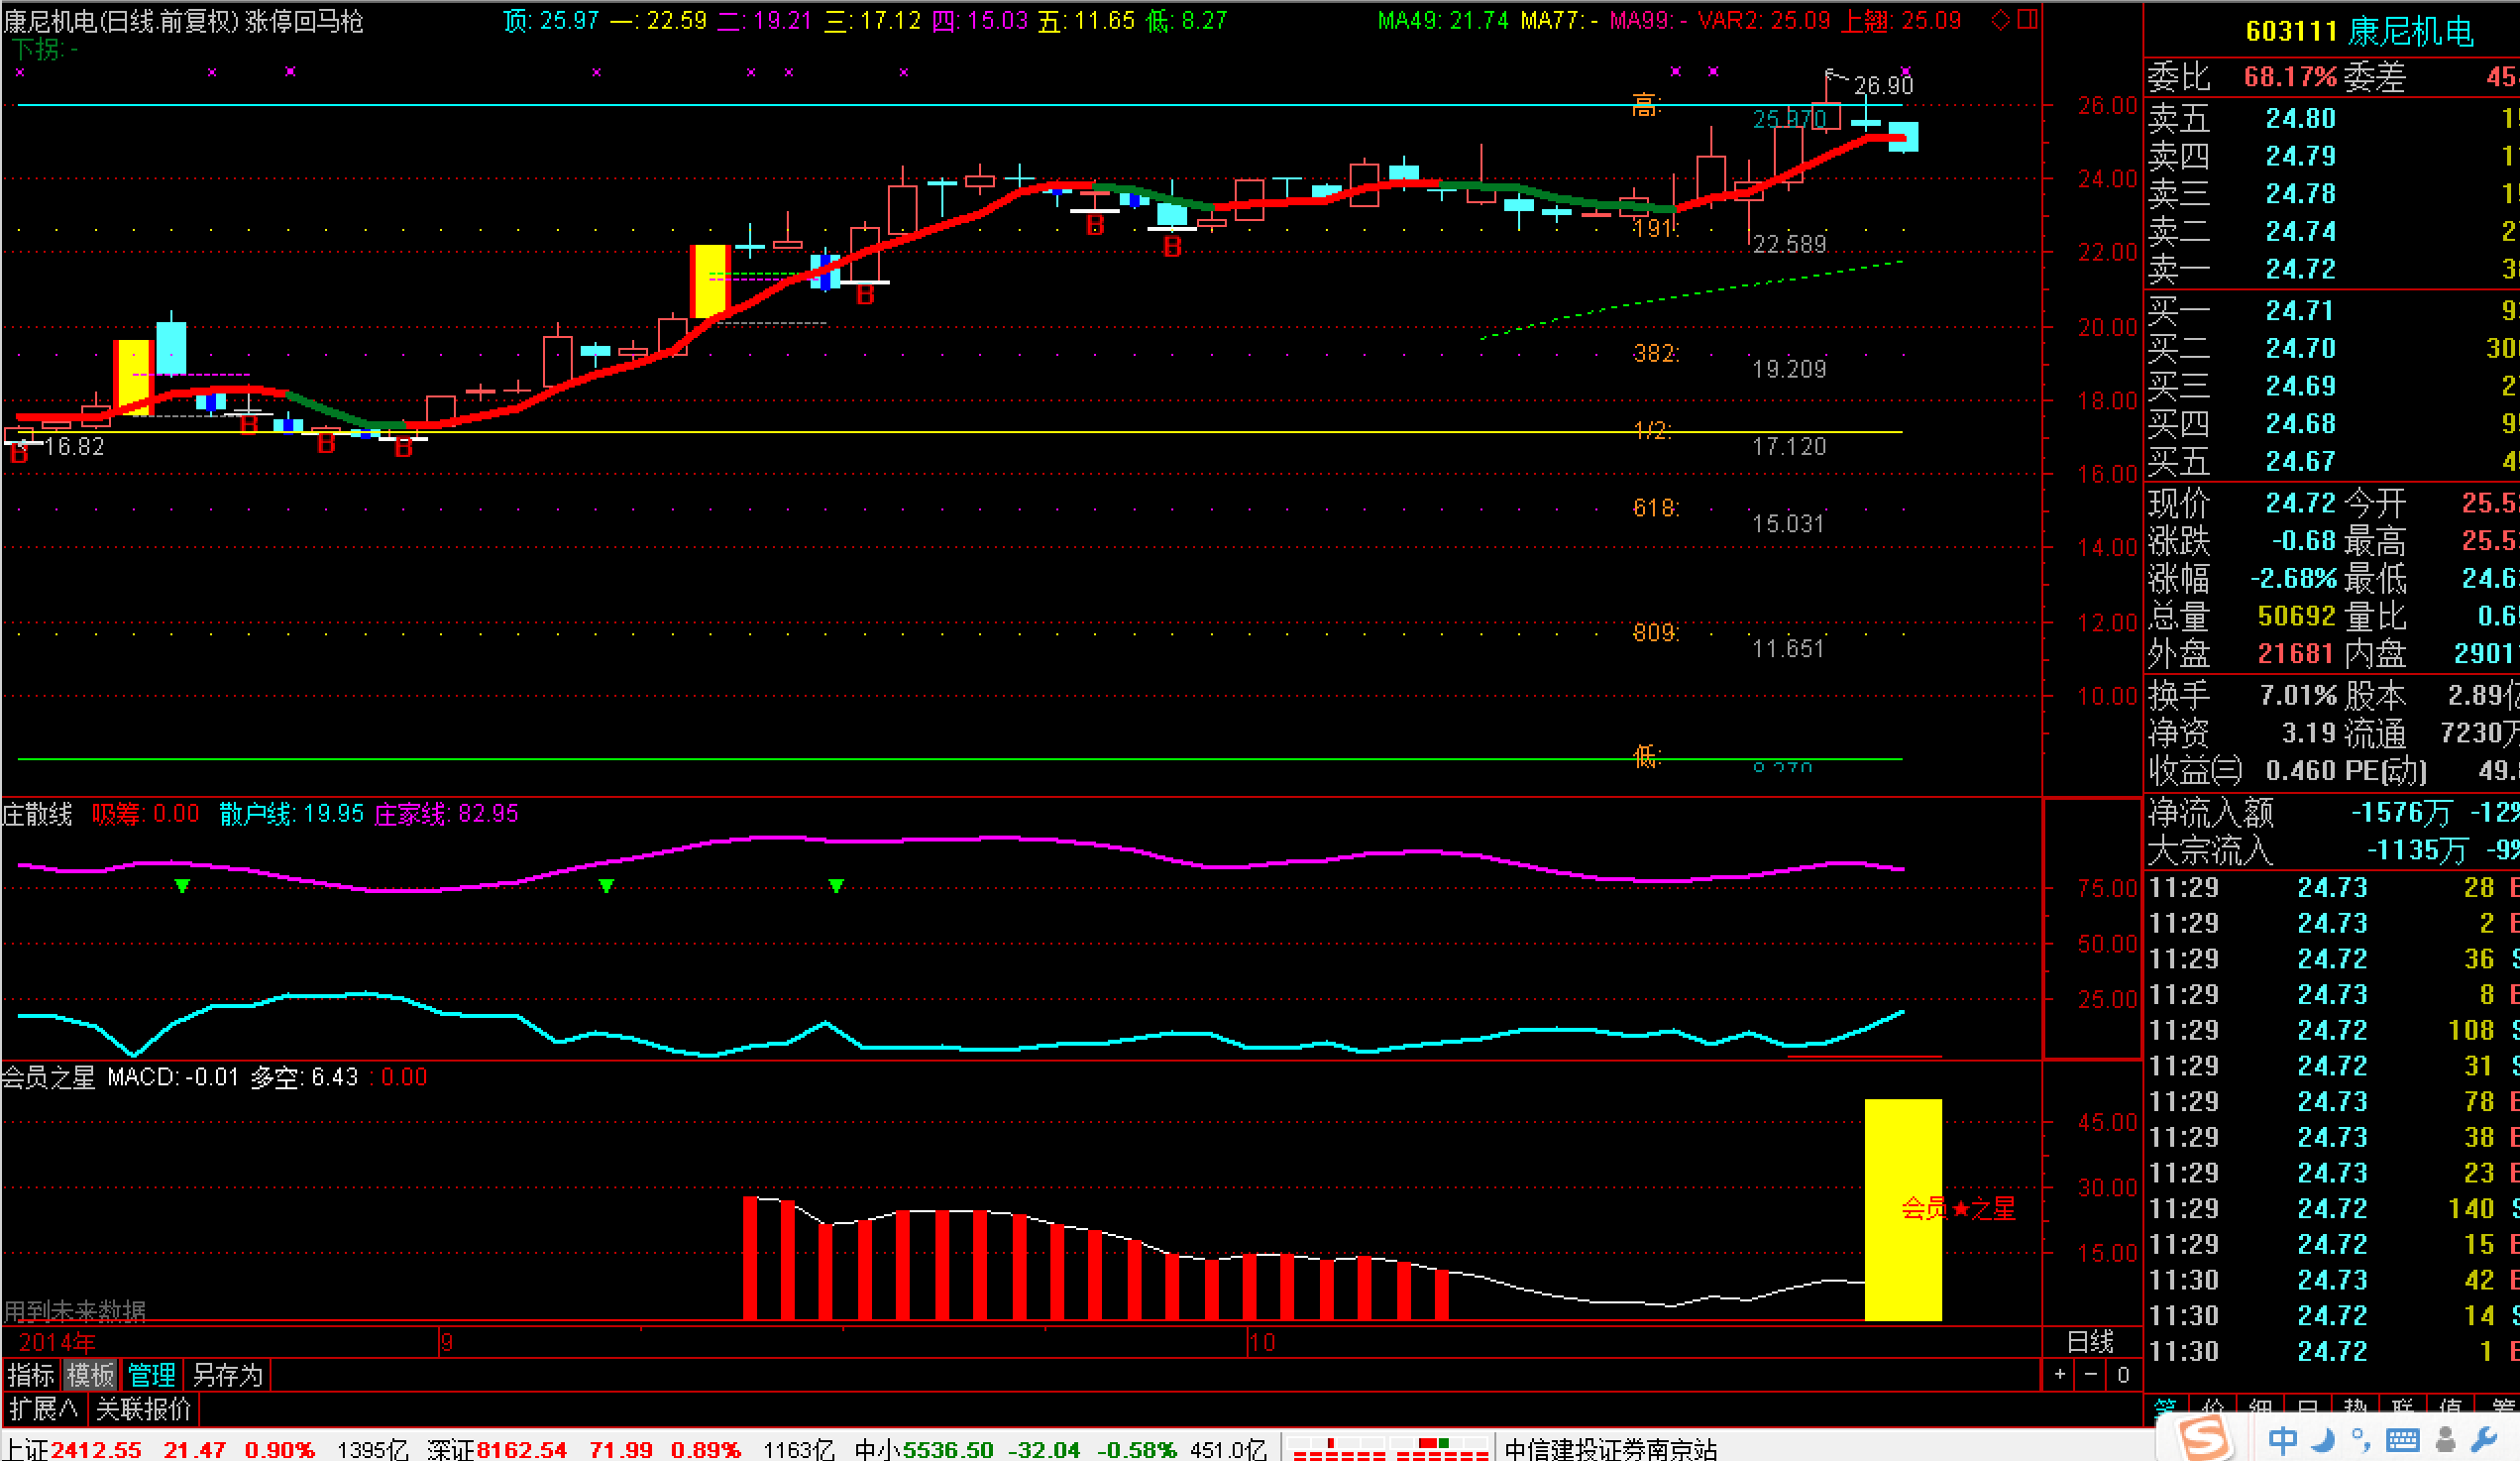This screenshot has width=2520, height=1461.
Task: Click the 总量 50692 value
Action: click(x=2296, y=616)
